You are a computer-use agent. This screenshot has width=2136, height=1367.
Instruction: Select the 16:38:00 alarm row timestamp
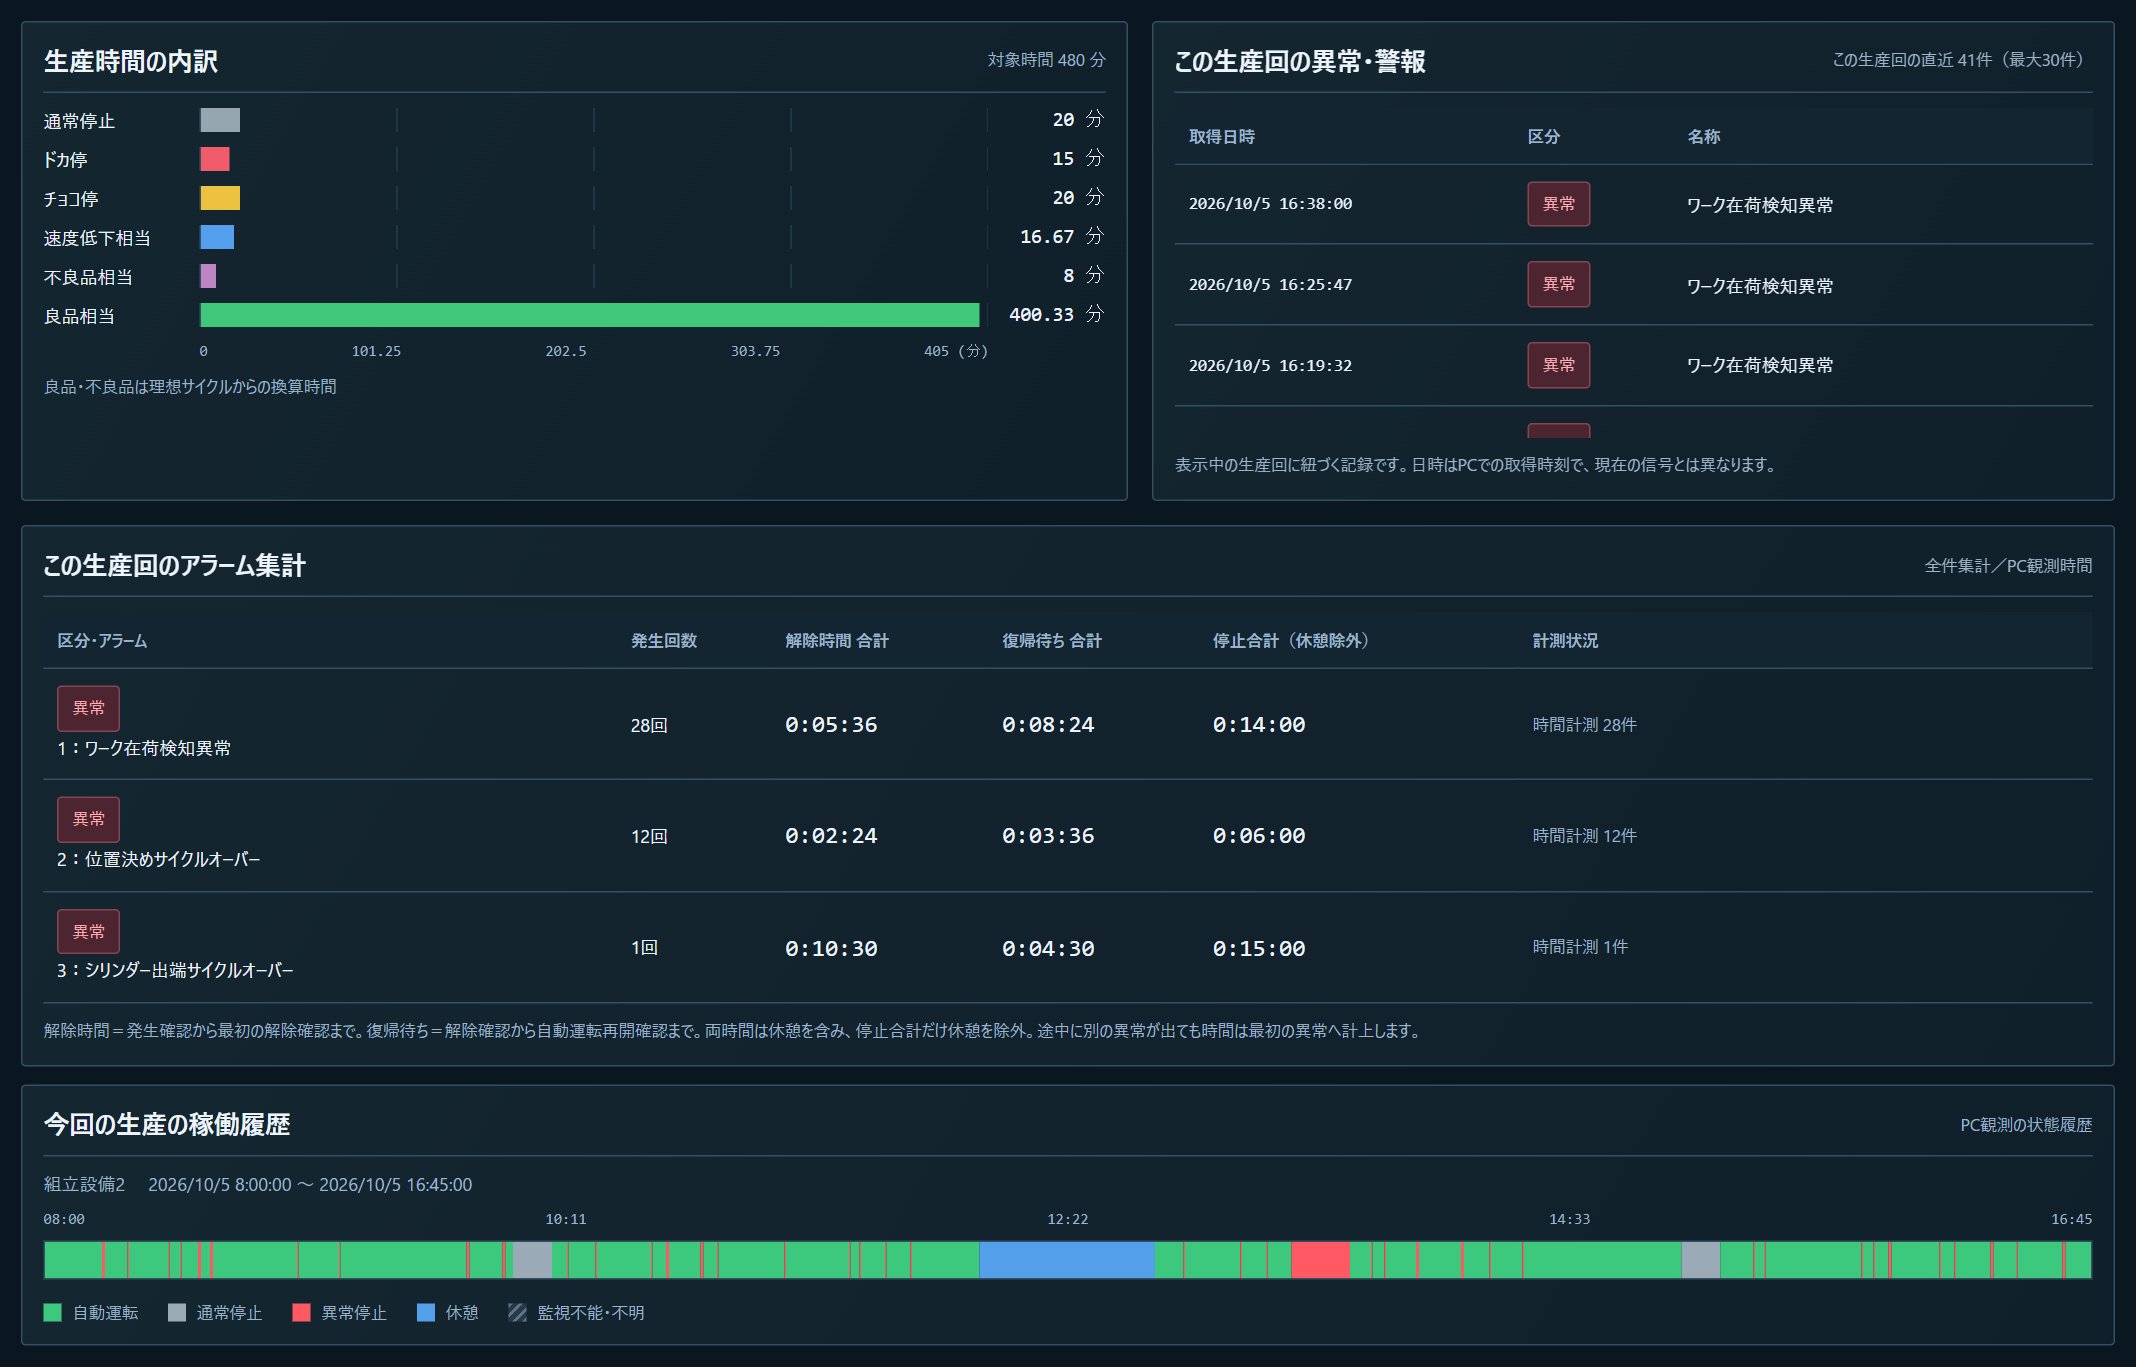pos(1270,204)
